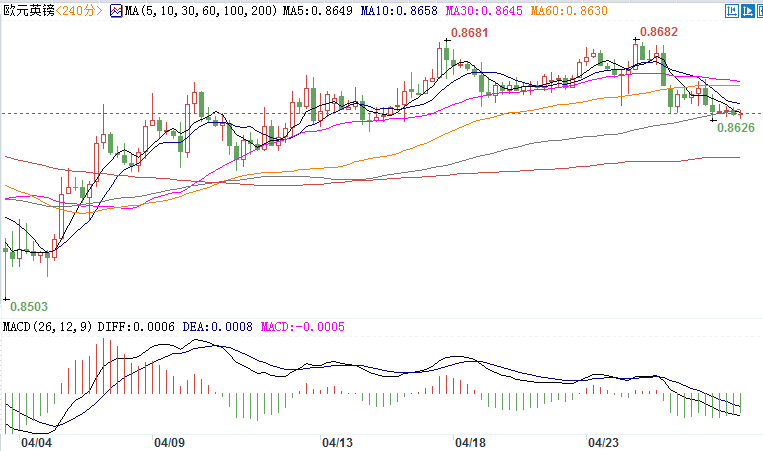Select the MA10:0.8658 readout
763x451 pixels.
[x=399, y=11]
